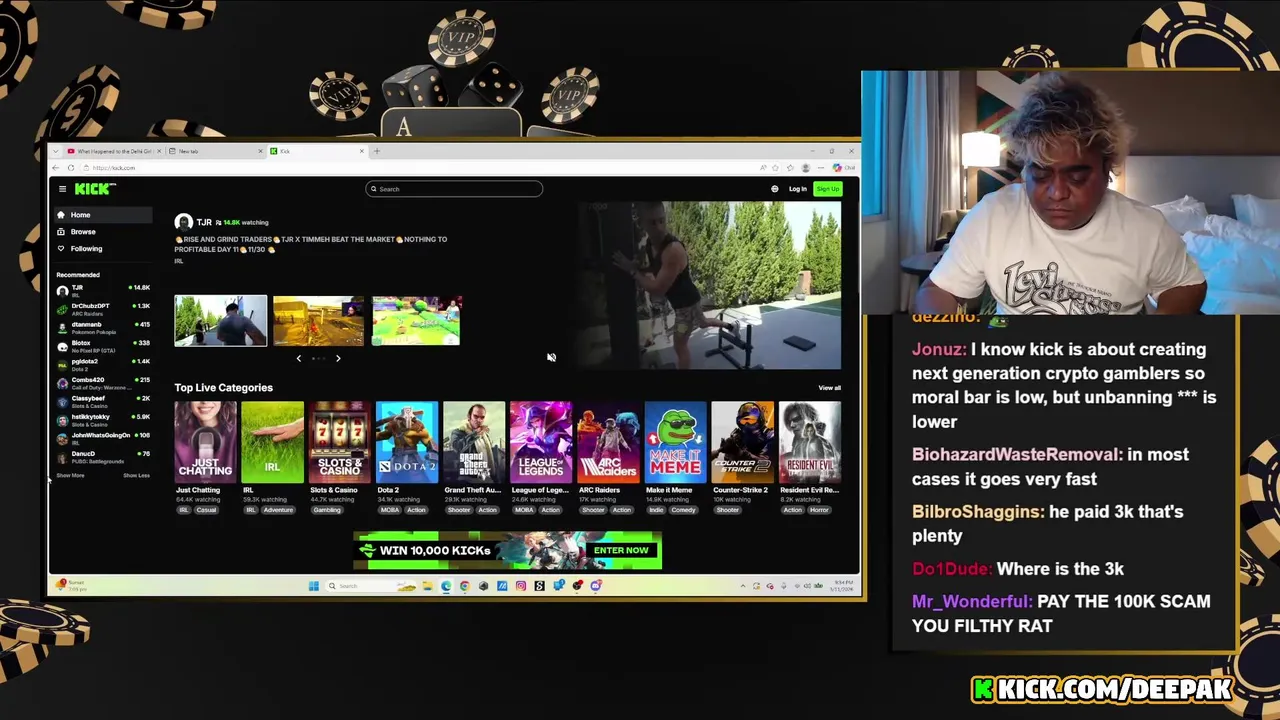Image resolution: width=1280 pixels, height=720 pixels.
Task: Open recommended channel Combs420
Action: (x=103, y=382)
